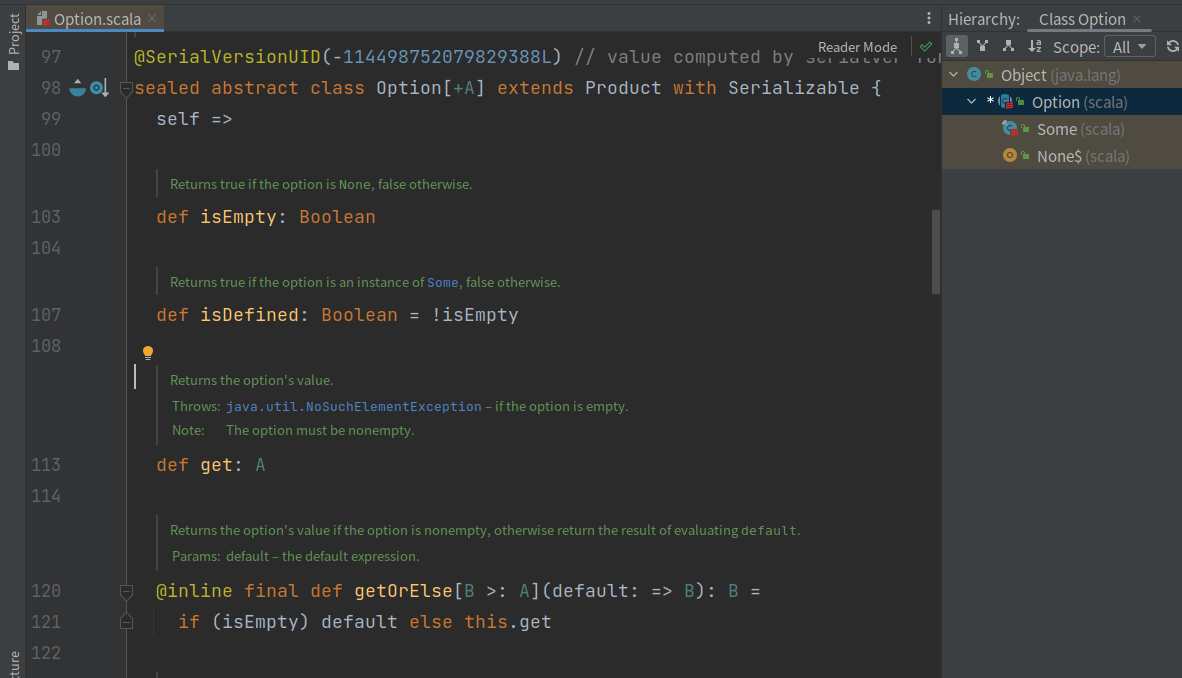Click the Hierarchy: panel title
This screenshot has width=1182, height=678.
984,19
